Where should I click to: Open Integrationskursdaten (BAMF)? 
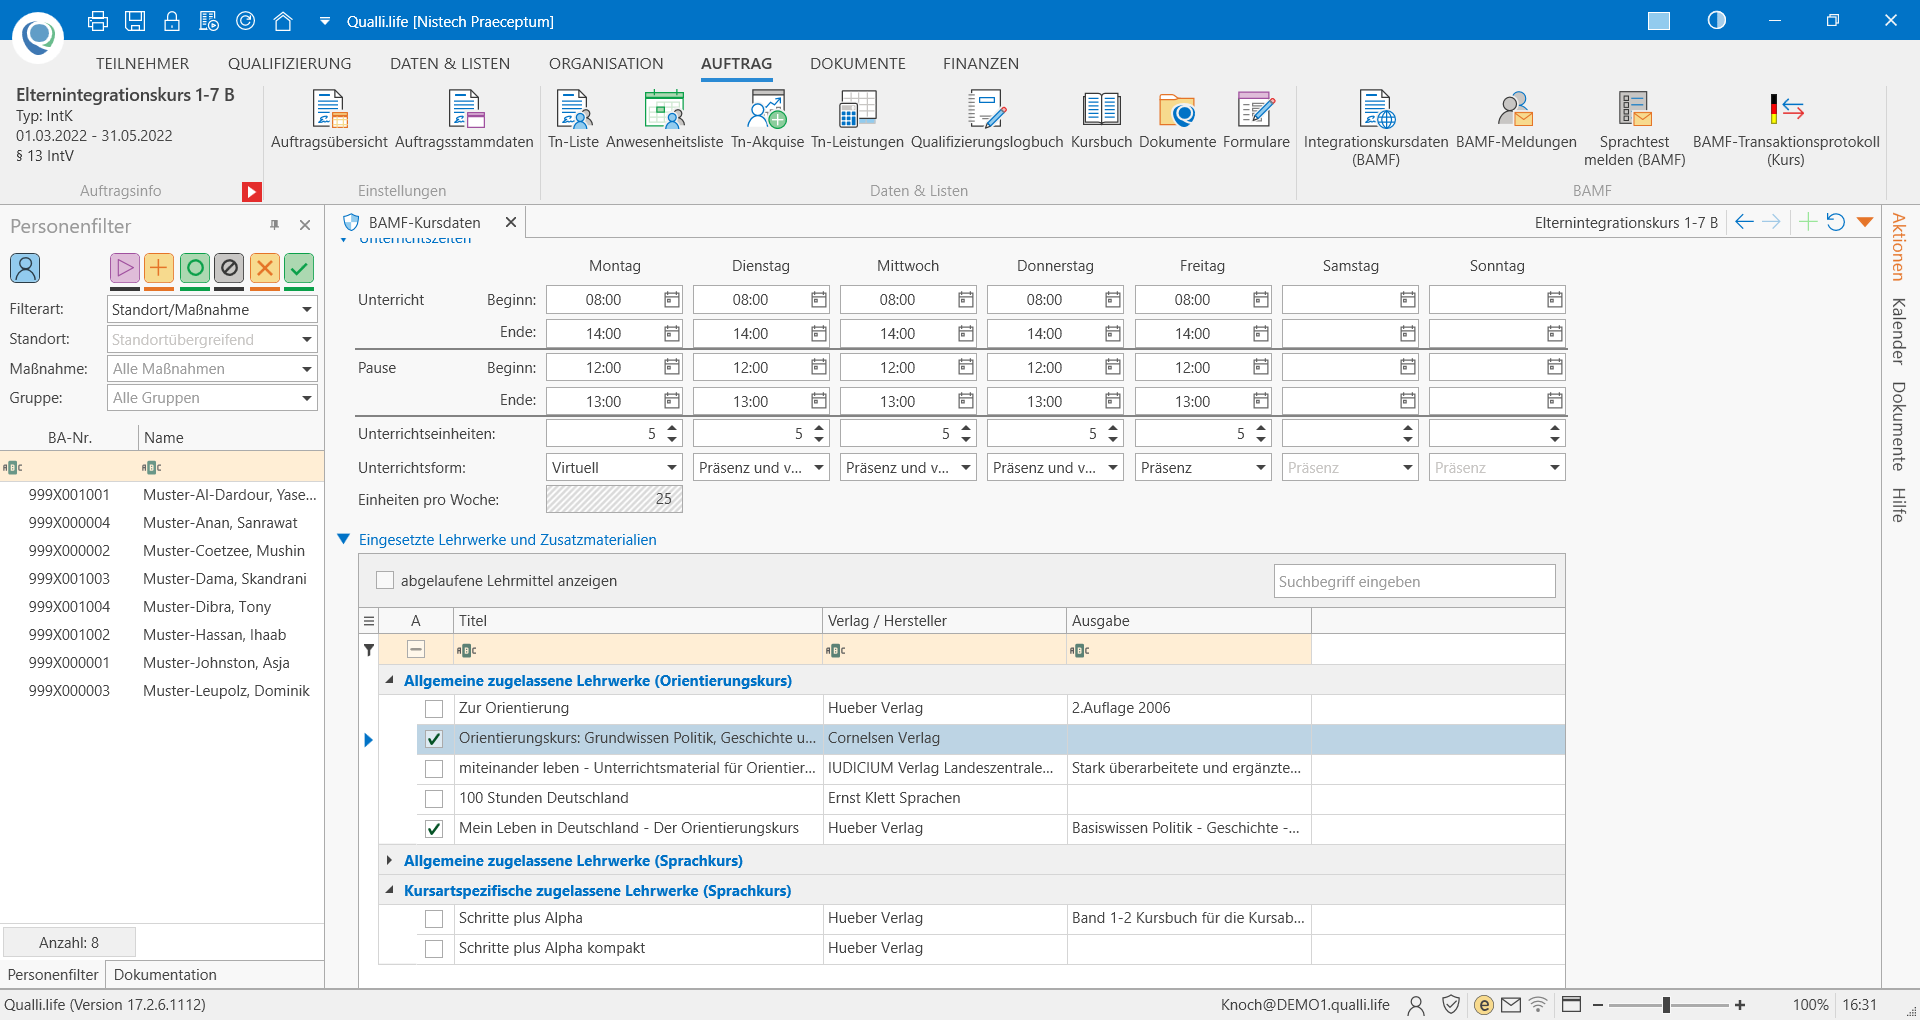[1376, 128]
